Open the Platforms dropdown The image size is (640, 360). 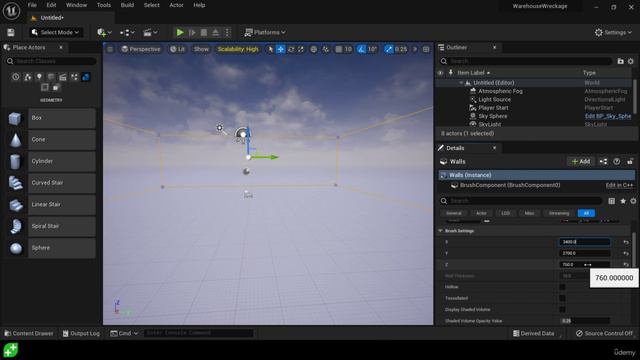(264, 32)
